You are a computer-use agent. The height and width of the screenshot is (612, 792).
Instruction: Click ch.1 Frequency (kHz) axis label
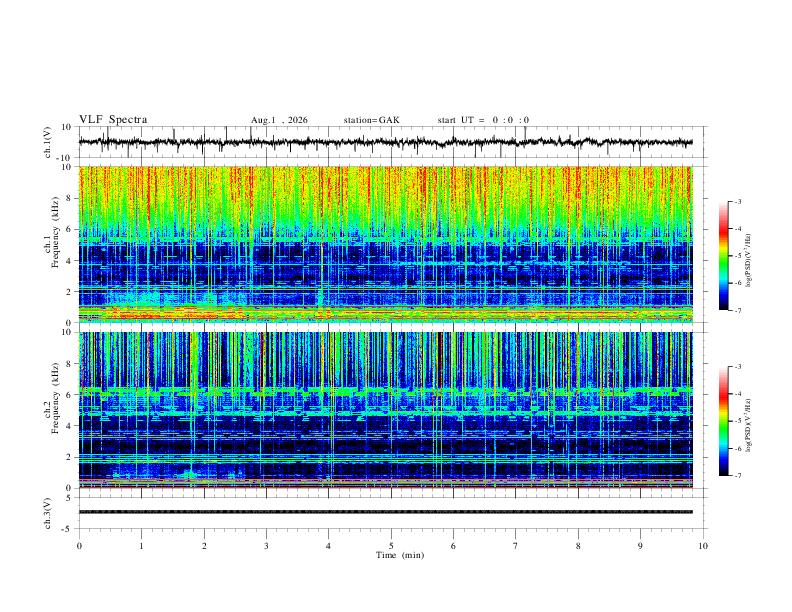[55, 233]
